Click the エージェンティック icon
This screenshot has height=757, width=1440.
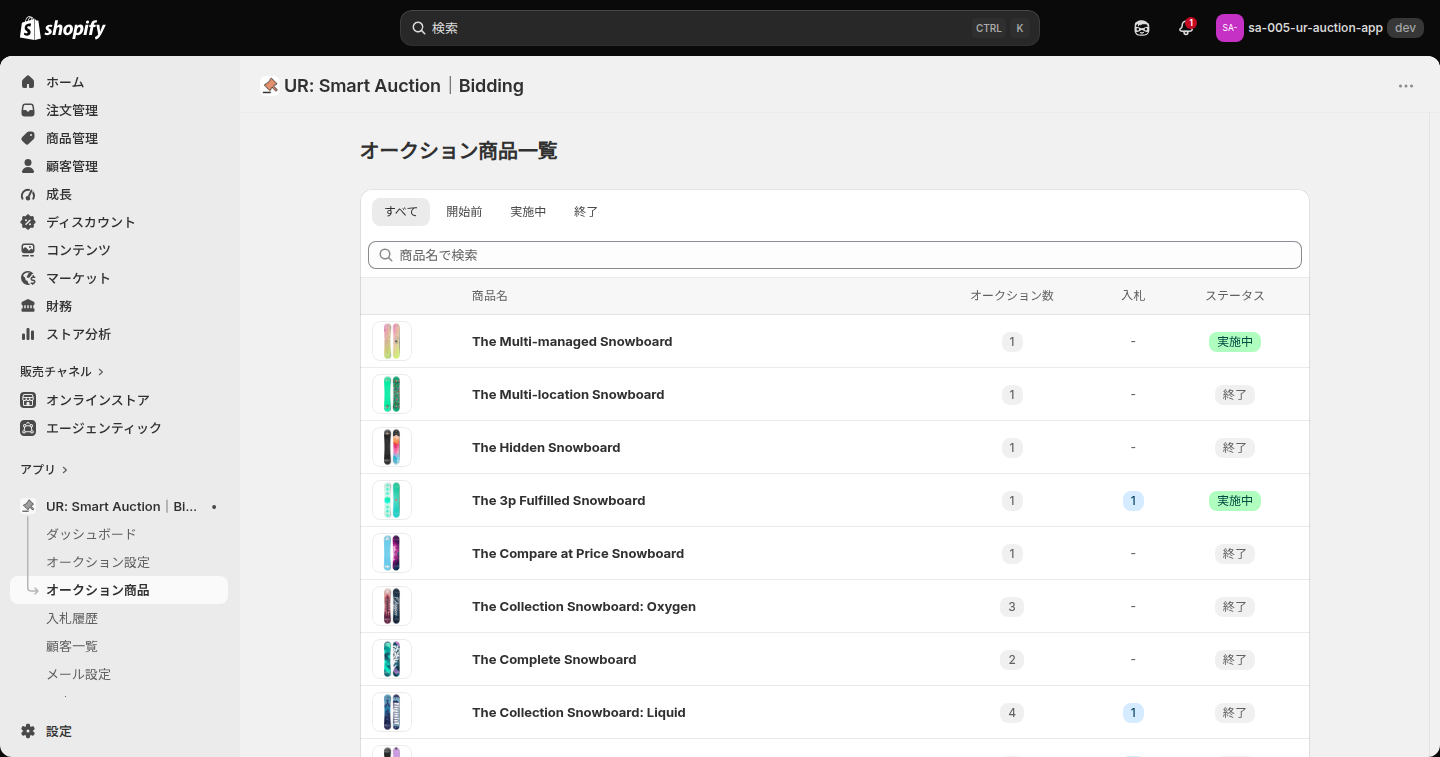click(28, 428)
